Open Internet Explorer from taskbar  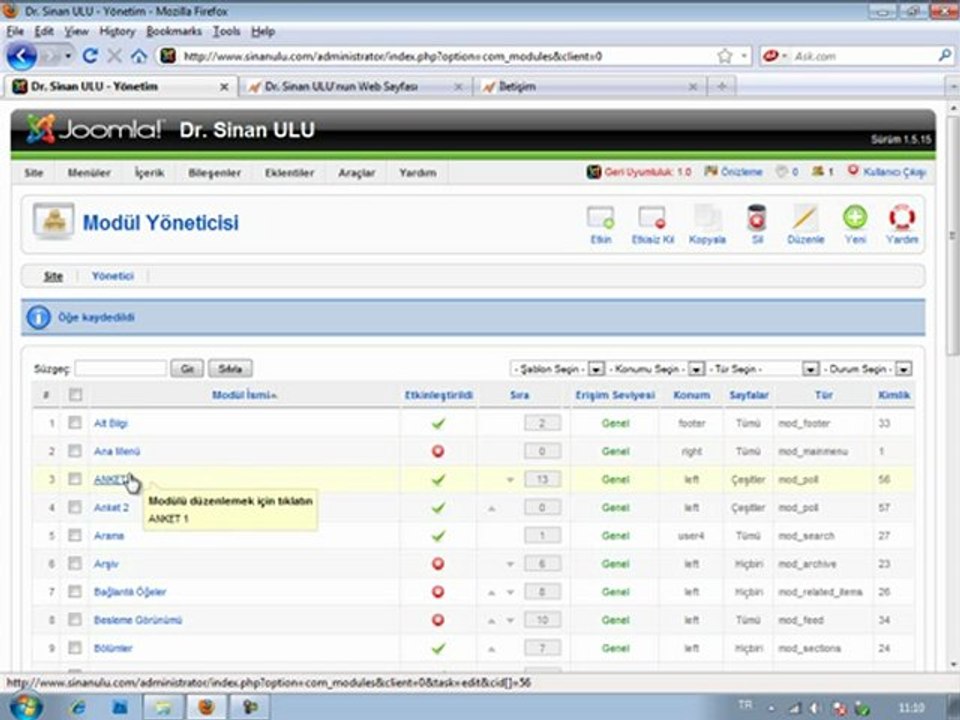(78, 707)
